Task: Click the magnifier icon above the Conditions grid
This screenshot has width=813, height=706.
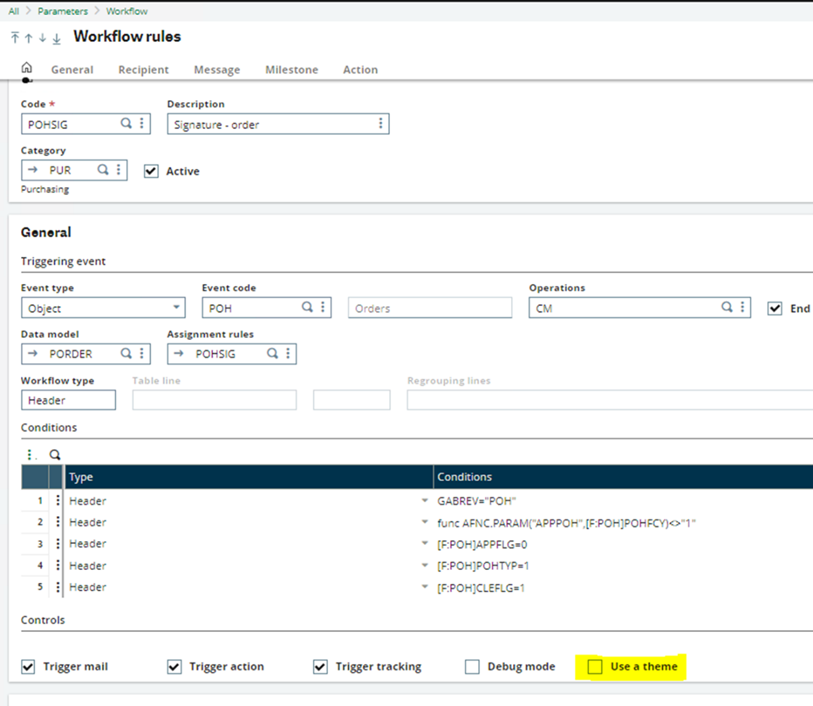Action: 55,454
